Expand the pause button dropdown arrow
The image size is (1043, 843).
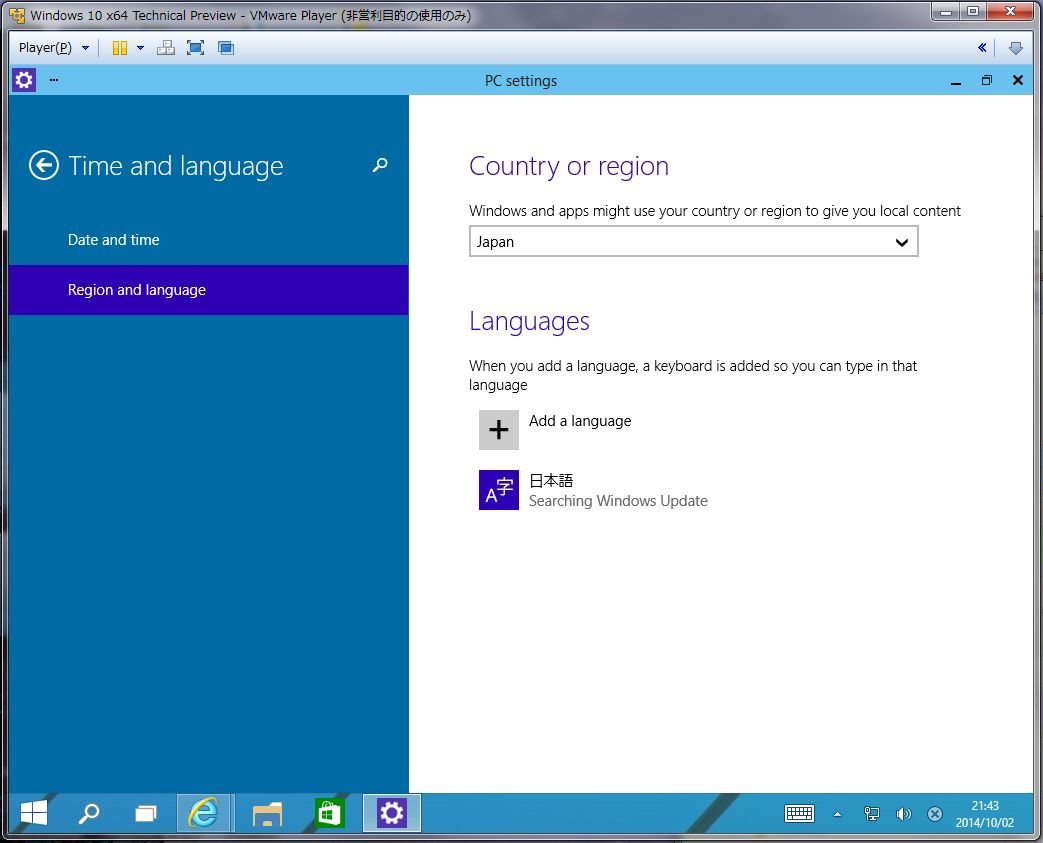click(140, 48)
